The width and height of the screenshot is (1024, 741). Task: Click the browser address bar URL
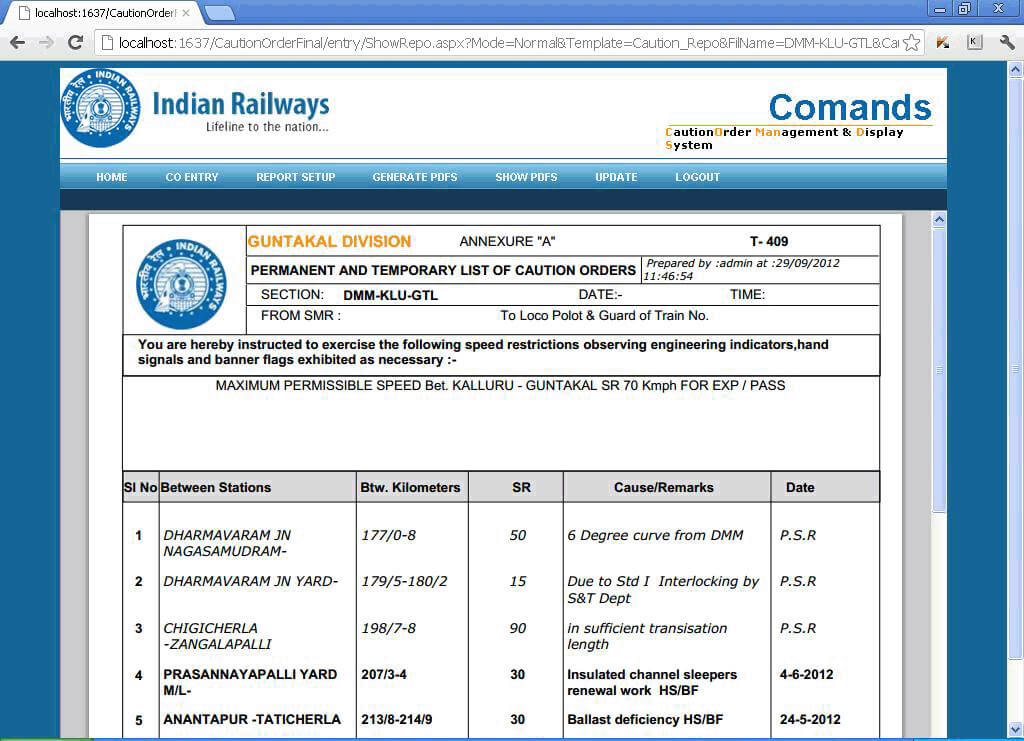click(508, 43)
